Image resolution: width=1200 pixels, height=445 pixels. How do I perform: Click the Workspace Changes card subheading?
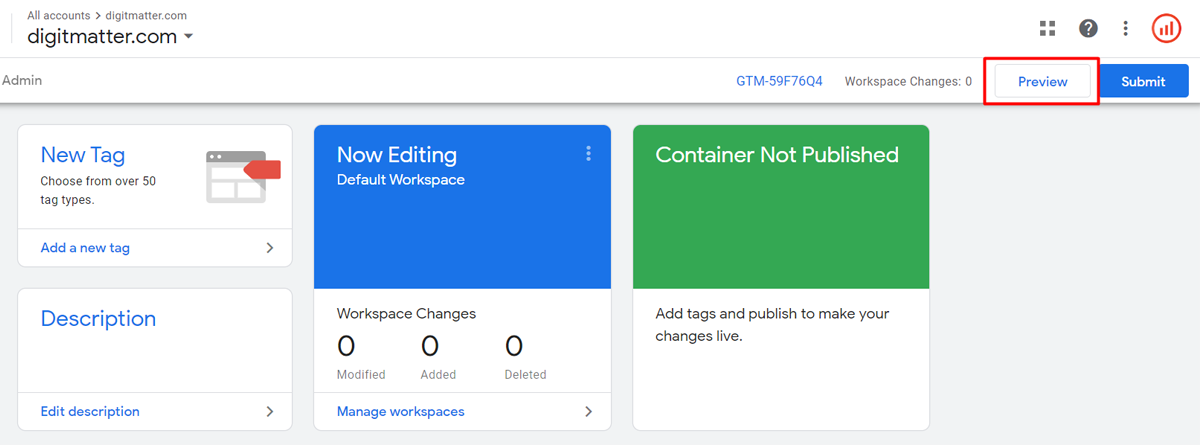click(406, 314)
